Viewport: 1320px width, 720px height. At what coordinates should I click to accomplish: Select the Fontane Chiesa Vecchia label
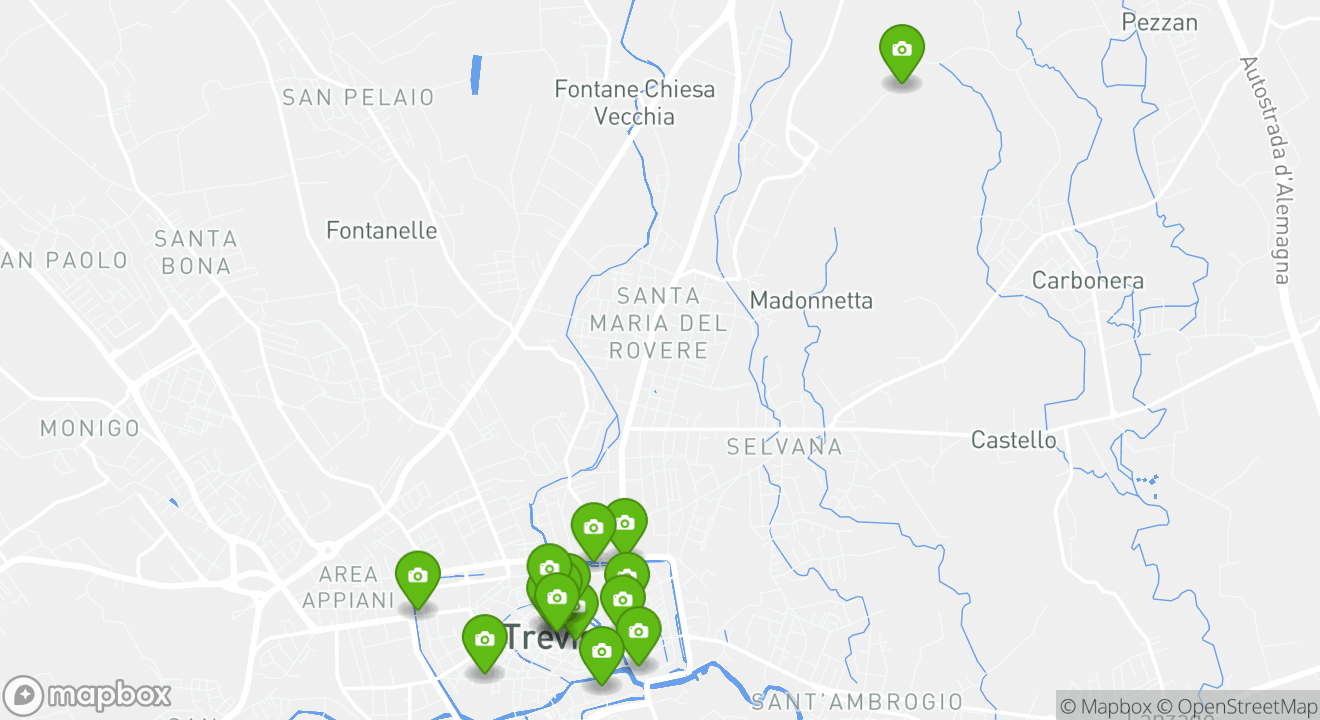pos(635,103)
